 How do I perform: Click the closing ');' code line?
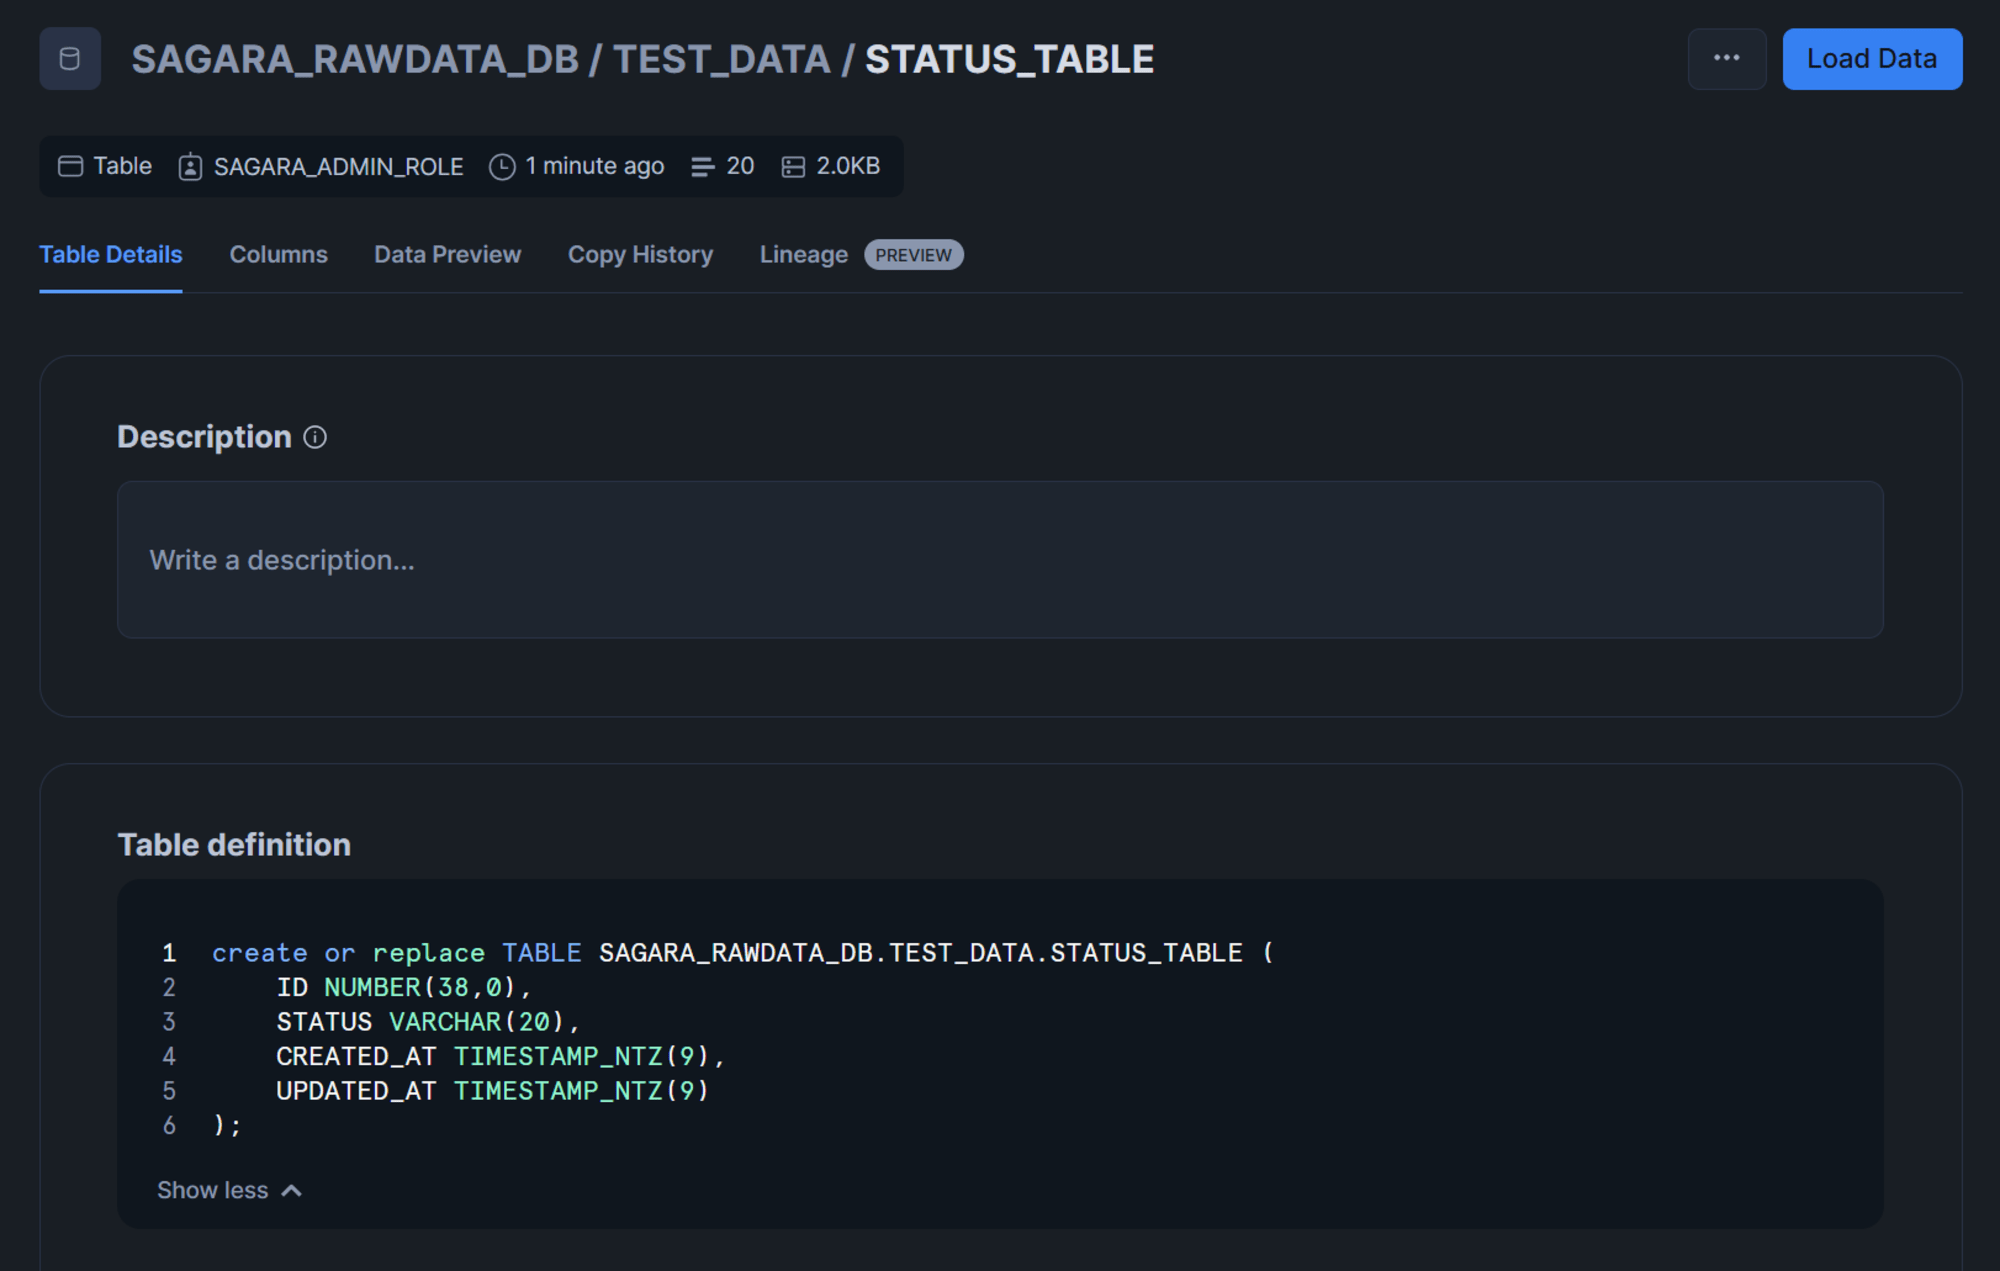[x=228, y=1125]
